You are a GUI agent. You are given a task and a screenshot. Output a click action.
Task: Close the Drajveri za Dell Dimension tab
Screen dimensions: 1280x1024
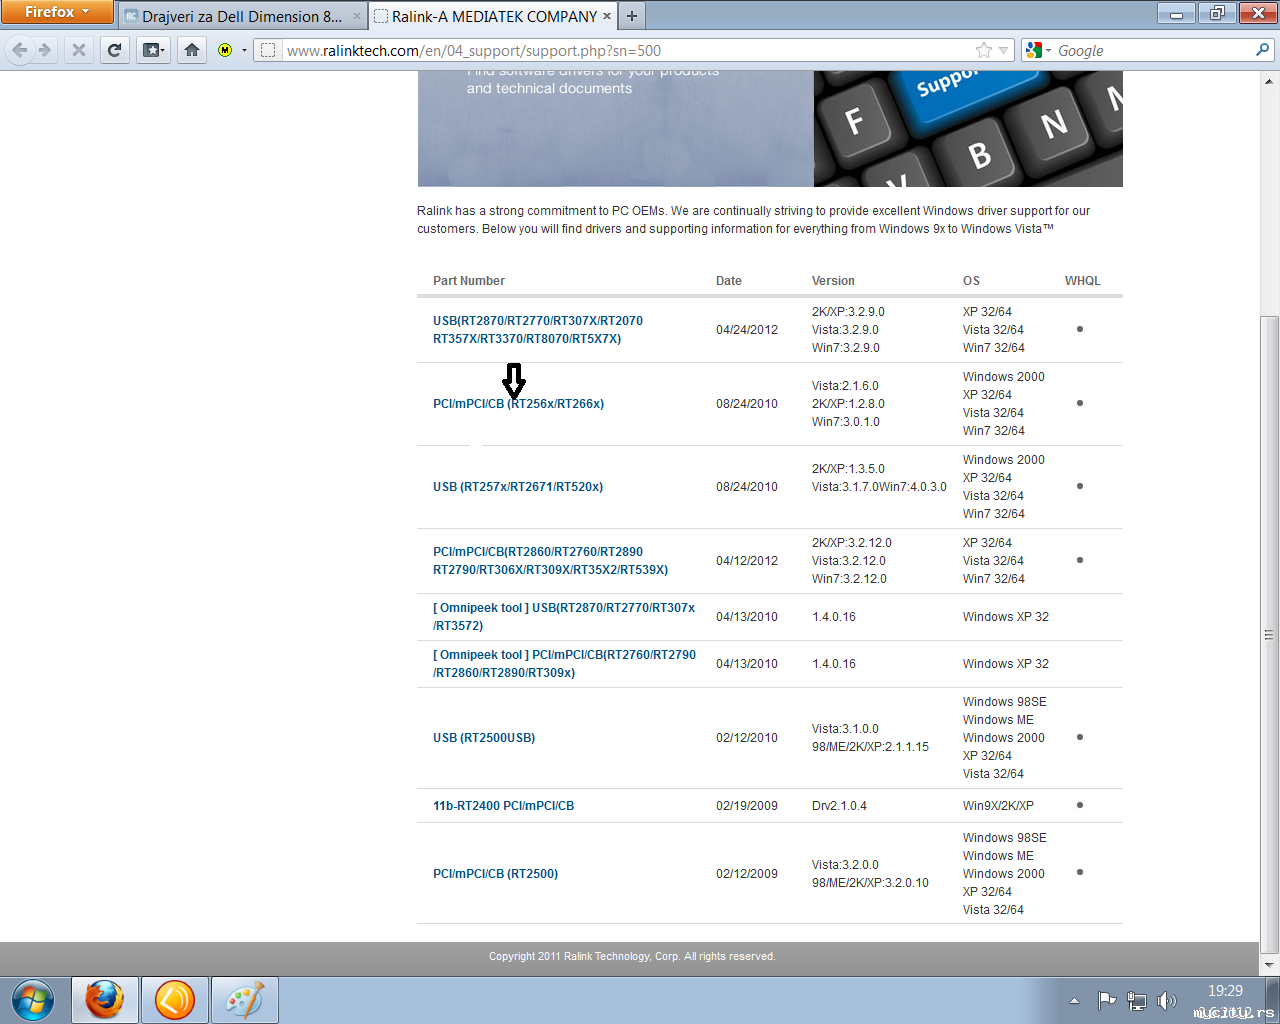(357, 16)
